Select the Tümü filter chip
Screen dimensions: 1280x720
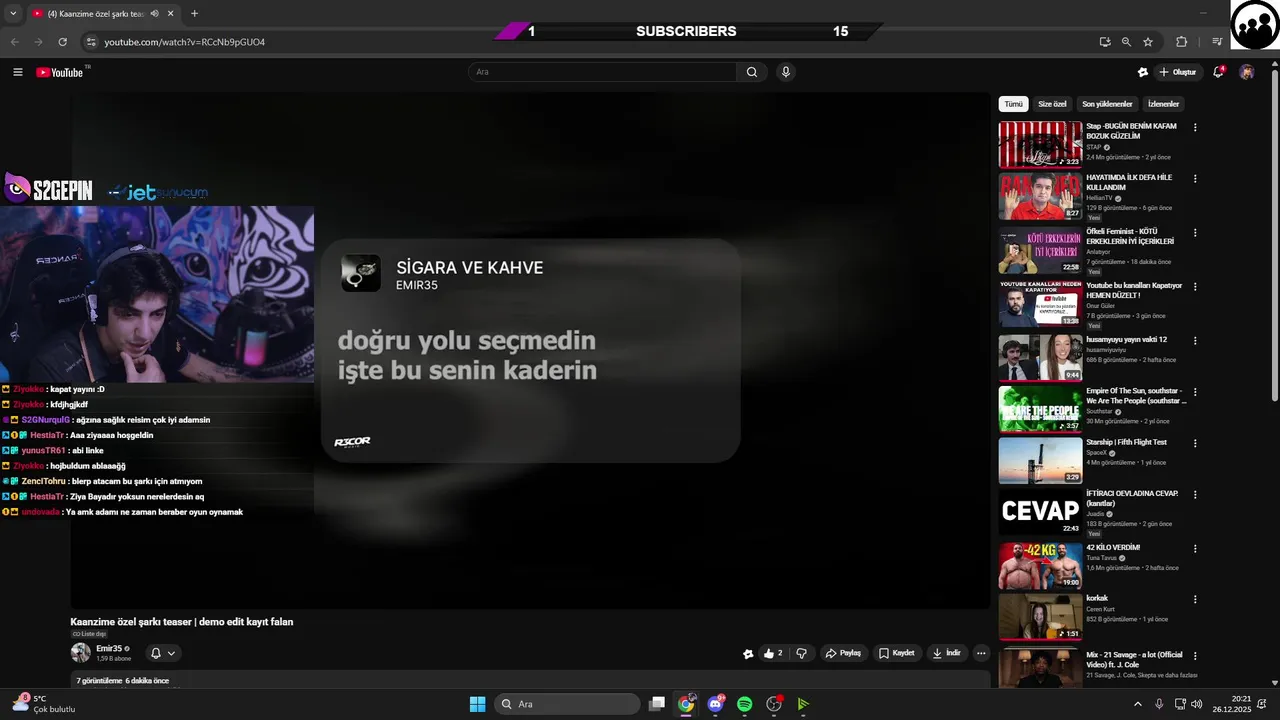coord(1013,104)
